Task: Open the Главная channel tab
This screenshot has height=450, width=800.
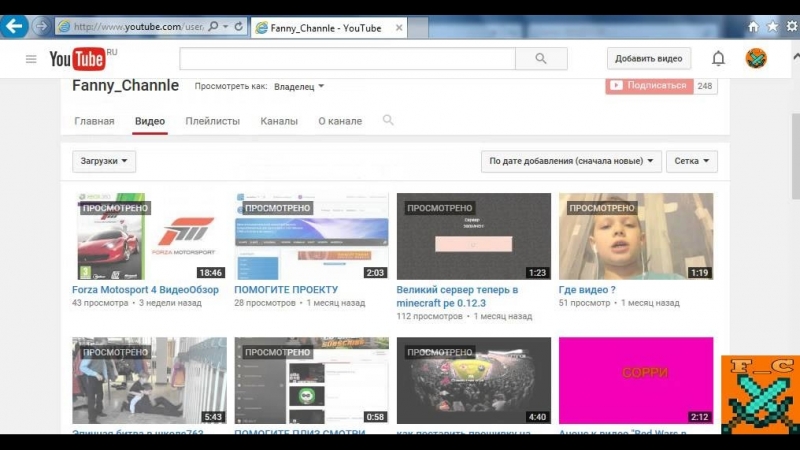Action: 94,121
